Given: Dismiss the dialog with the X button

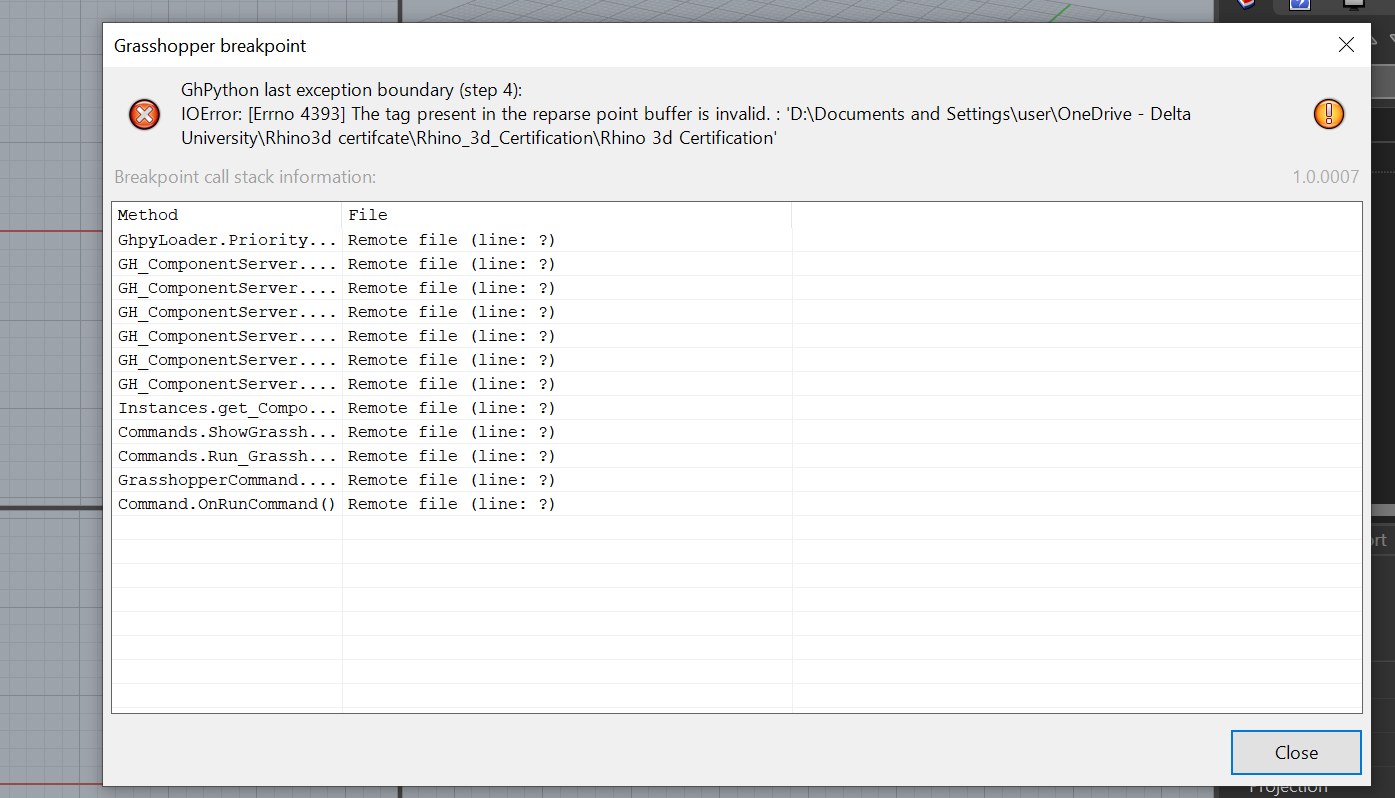Looking at the screenshot, I should click(1346, 44).
